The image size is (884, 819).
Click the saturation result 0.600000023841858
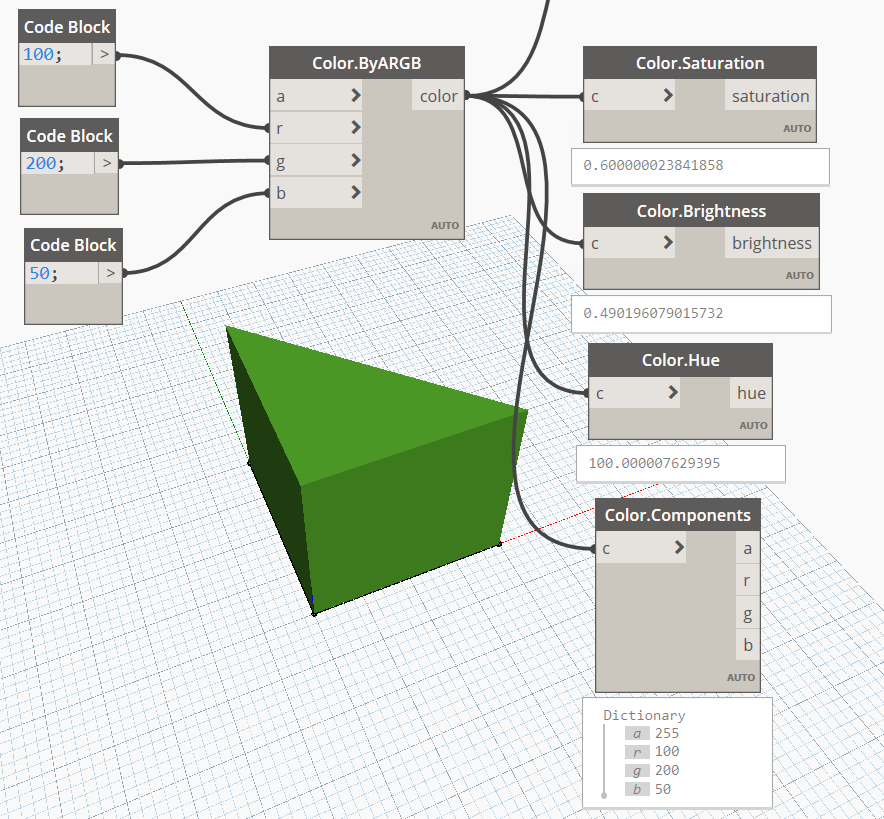pos(653,165)
